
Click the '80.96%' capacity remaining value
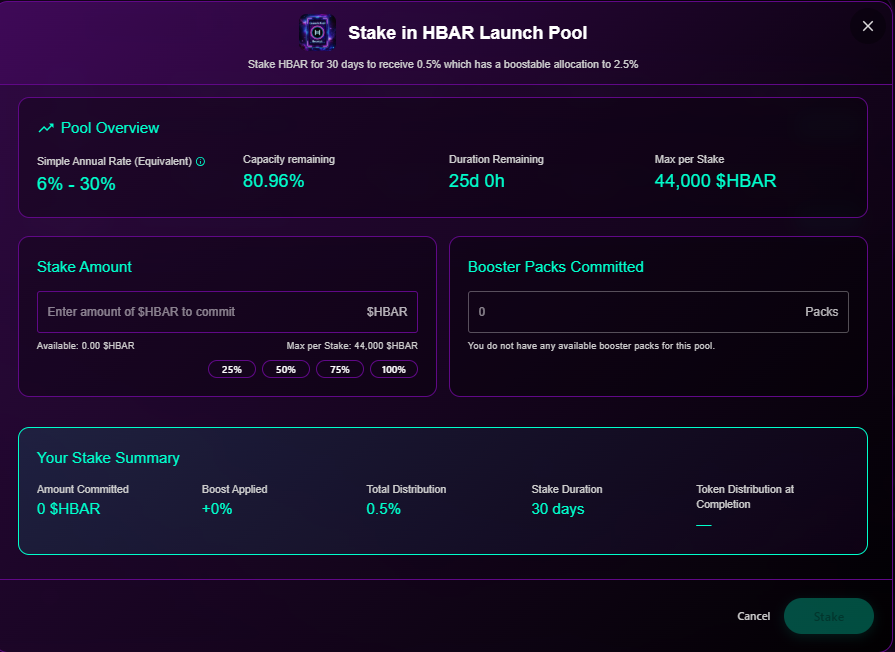(273, 181)
